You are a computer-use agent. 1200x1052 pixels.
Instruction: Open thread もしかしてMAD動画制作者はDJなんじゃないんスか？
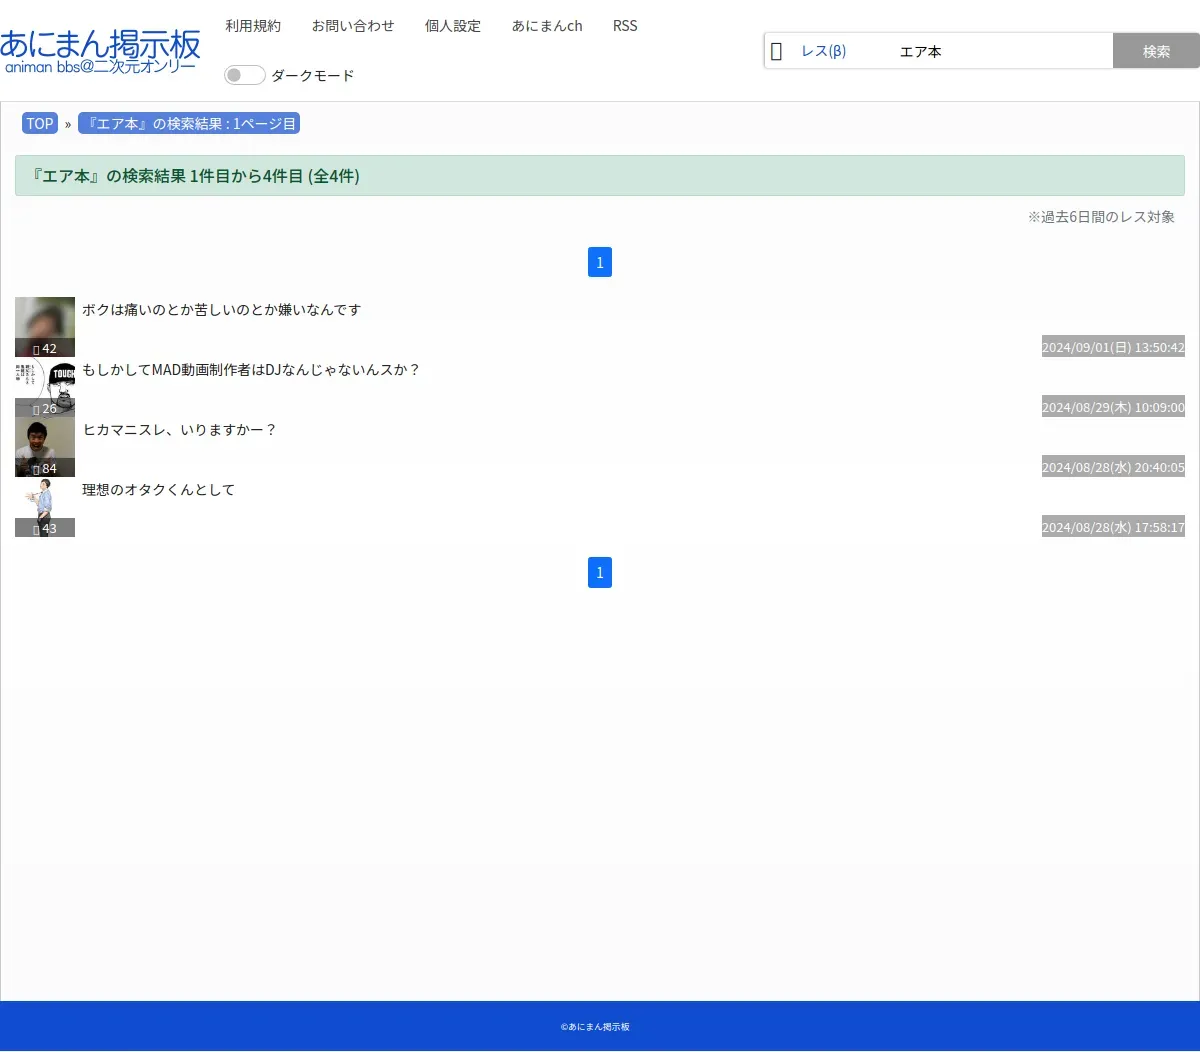coord(251,370)
